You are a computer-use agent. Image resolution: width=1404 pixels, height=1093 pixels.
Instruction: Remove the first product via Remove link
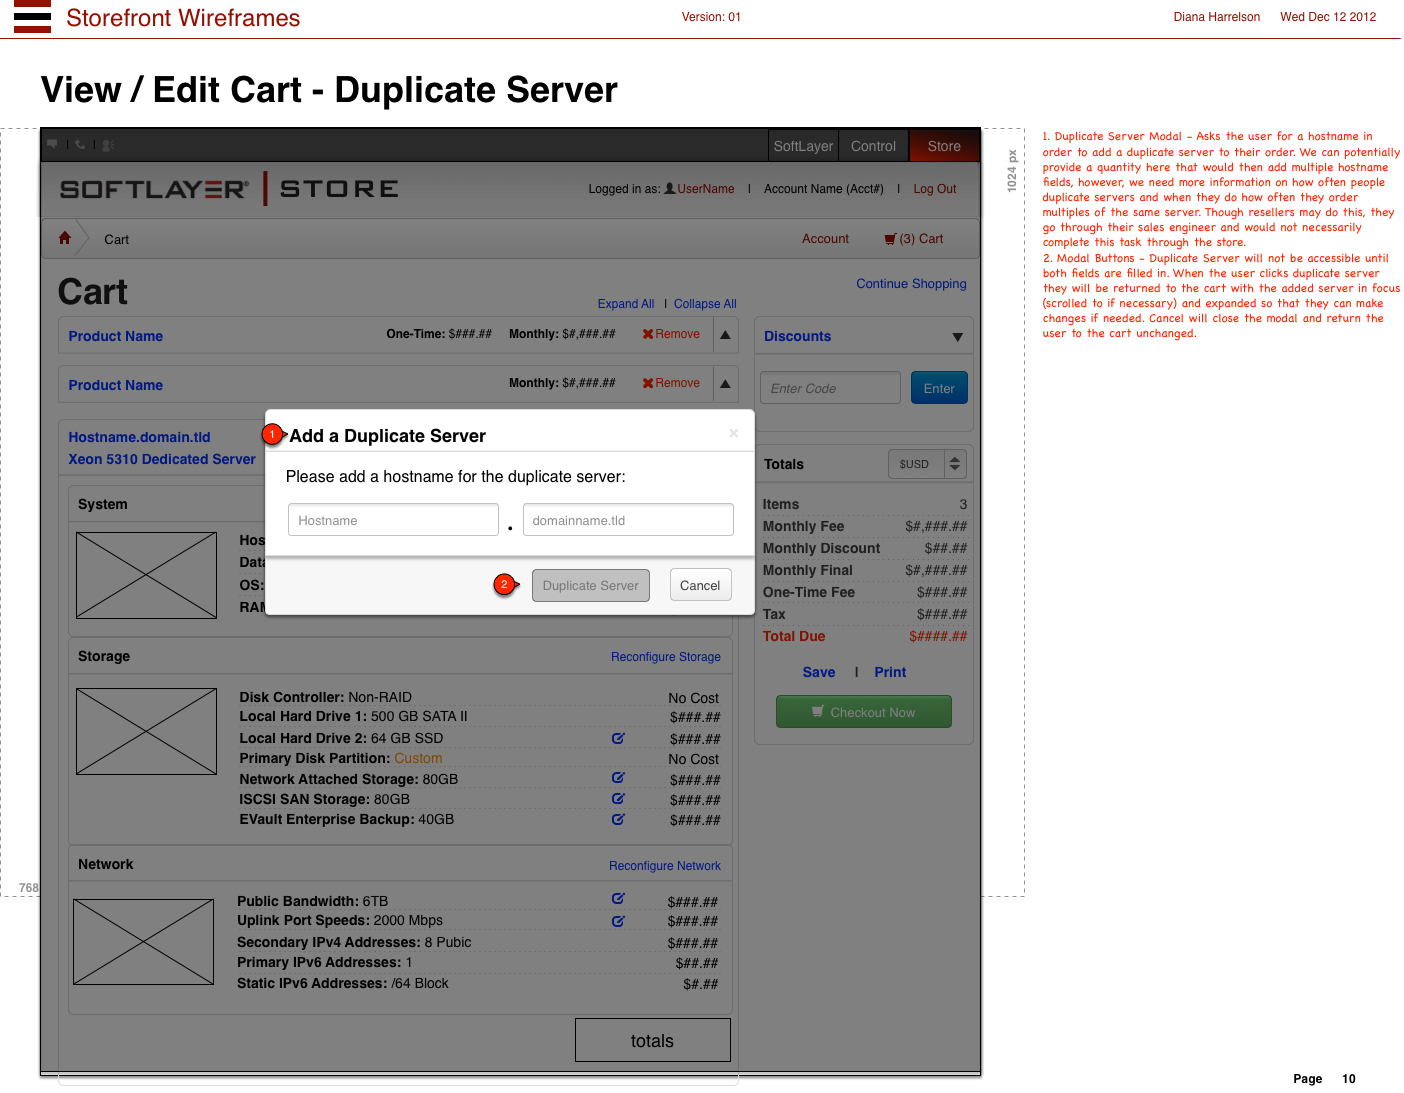coord(677,334)
